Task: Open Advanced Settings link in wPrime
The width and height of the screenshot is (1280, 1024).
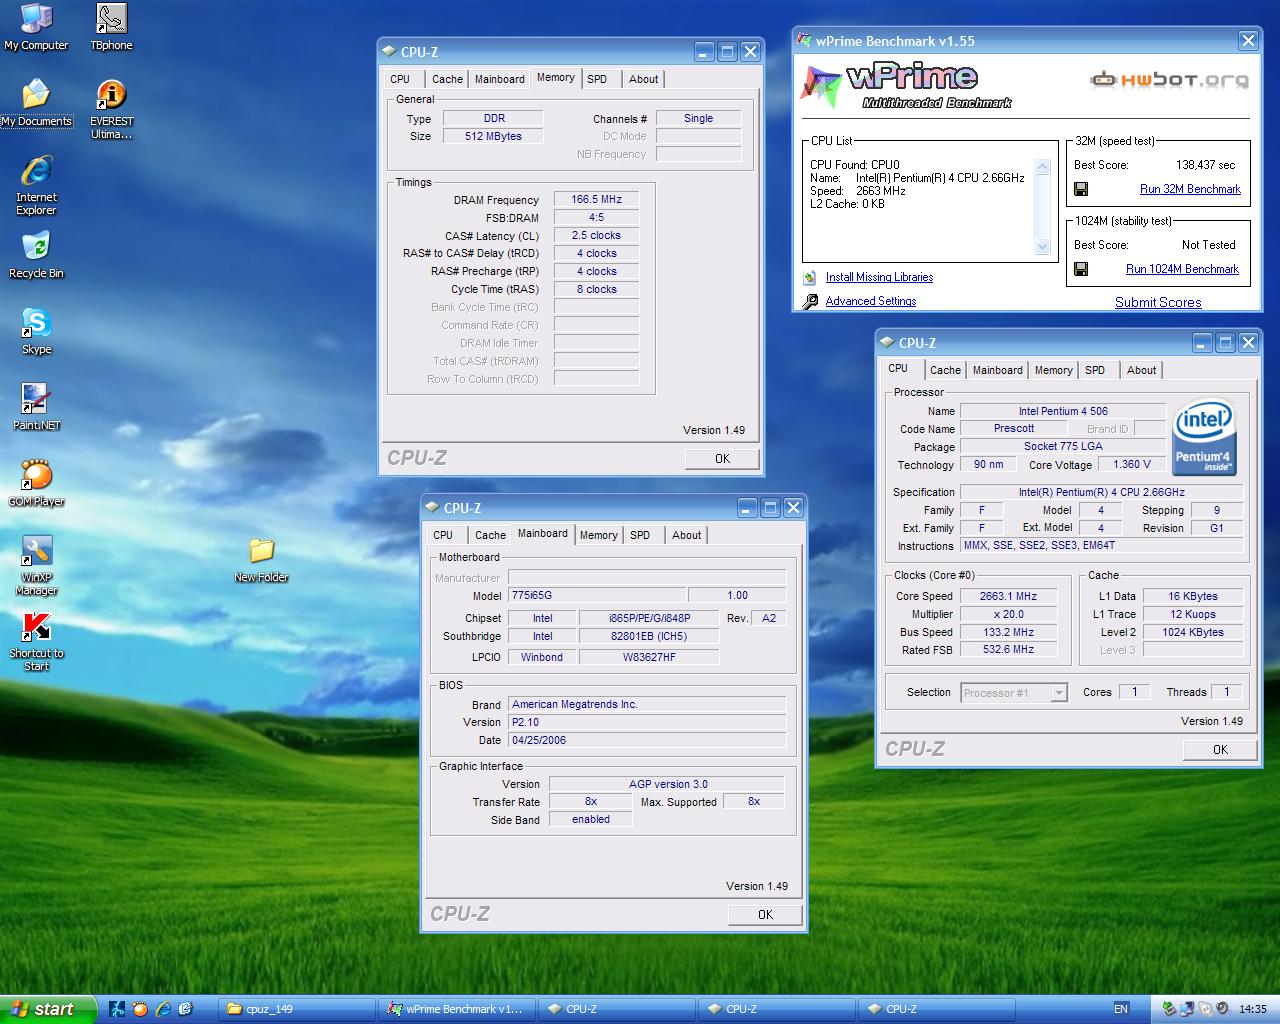Action: coord(871,301)
